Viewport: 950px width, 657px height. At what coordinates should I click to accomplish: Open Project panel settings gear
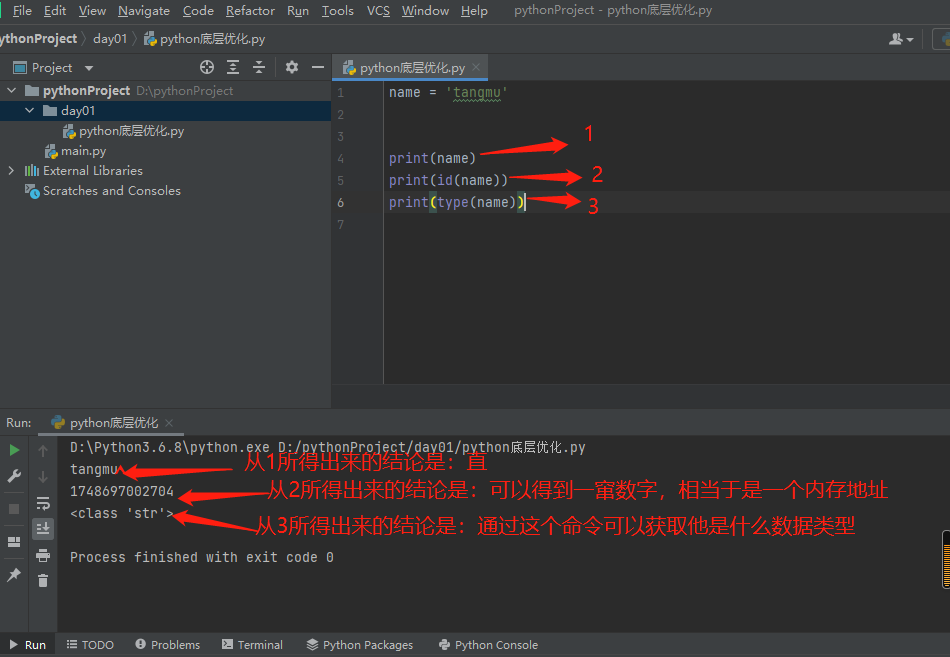(291, 67)
